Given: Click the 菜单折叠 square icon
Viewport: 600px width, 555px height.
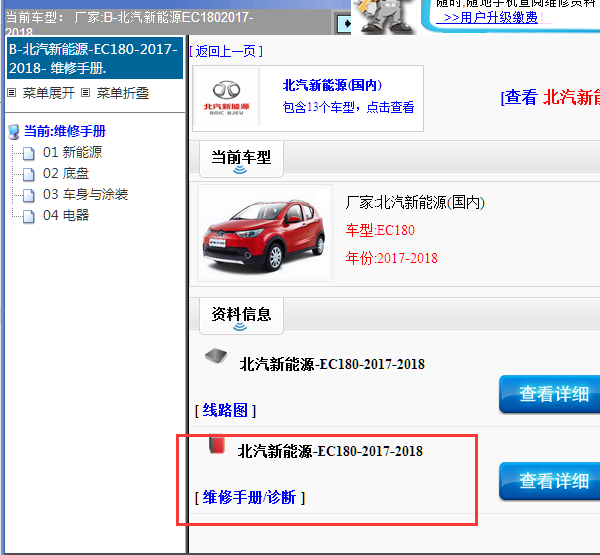Looking at the screenshot, I should [x=86, y=93].
